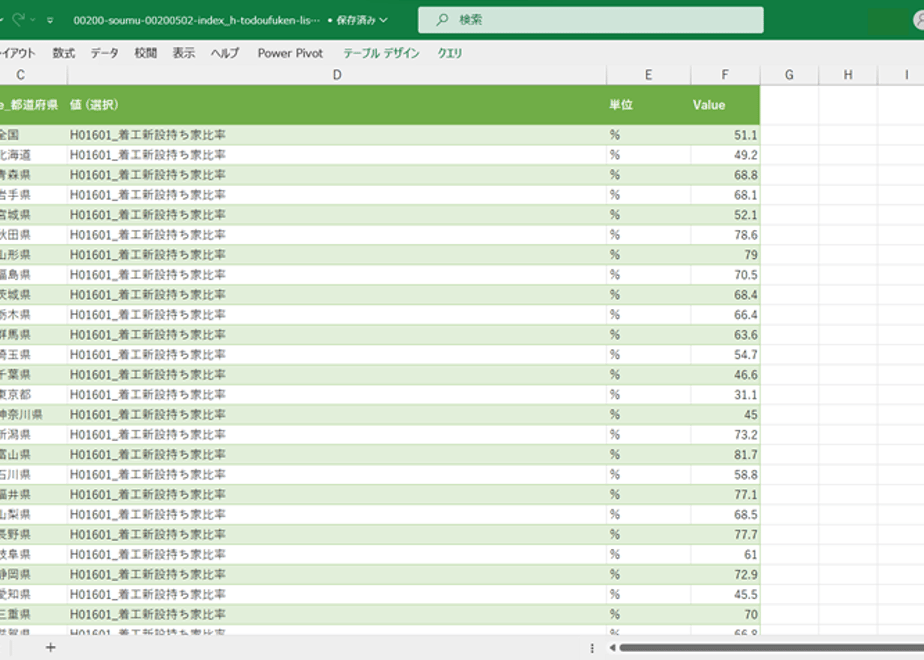Select column D header
This screenshot has height=660, width=924.
[x=336, y=75]
